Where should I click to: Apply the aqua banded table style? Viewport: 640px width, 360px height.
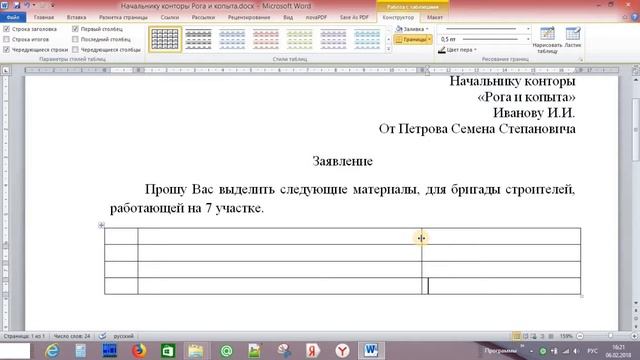pyautogui.click(x=367, y=40)
